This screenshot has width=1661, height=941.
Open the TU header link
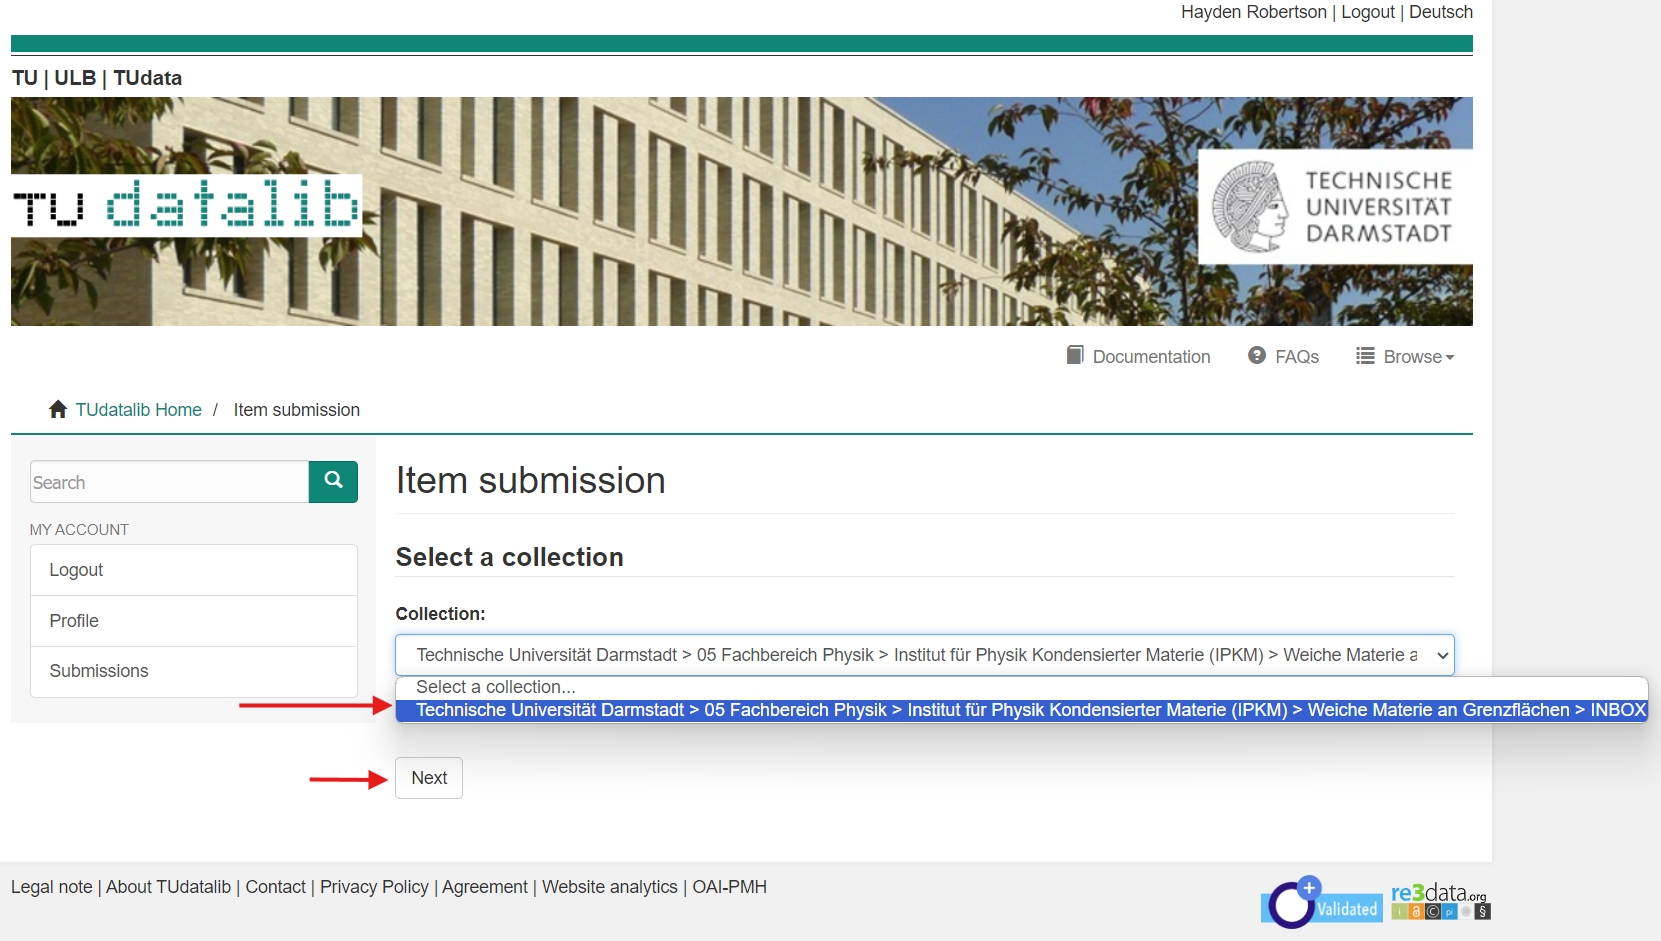[25, 78]
